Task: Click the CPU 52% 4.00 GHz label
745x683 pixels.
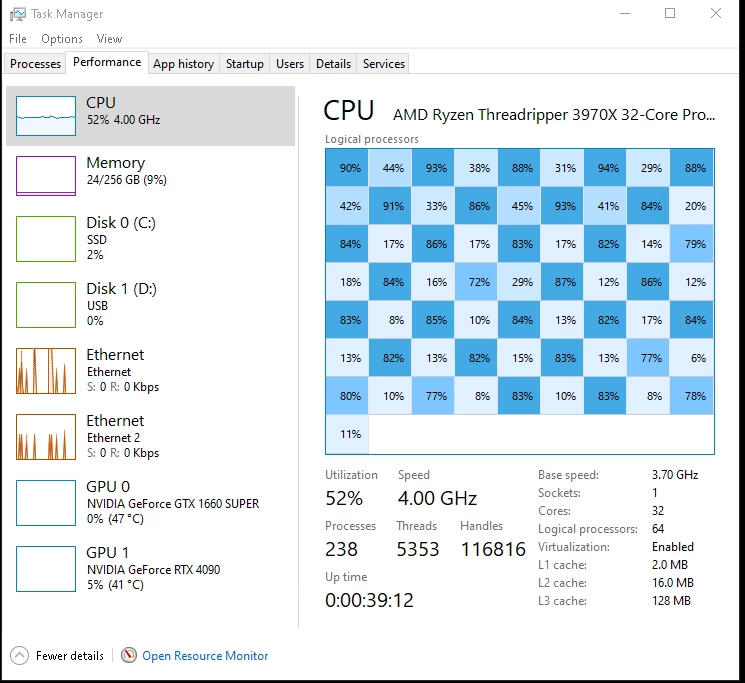Action: 123,120
